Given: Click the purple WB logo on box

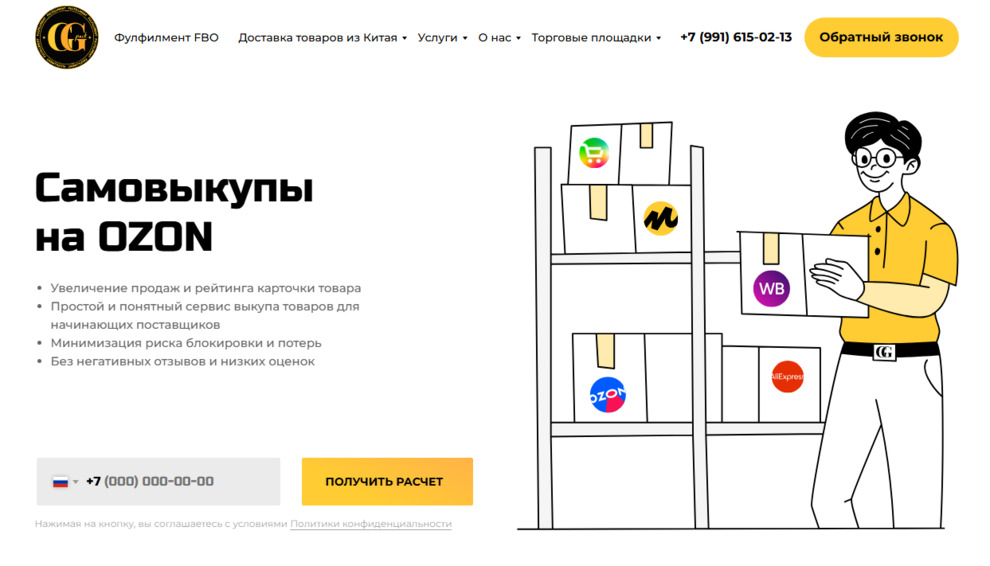Looking at the screenshot, I should click(x=771, y=289).
